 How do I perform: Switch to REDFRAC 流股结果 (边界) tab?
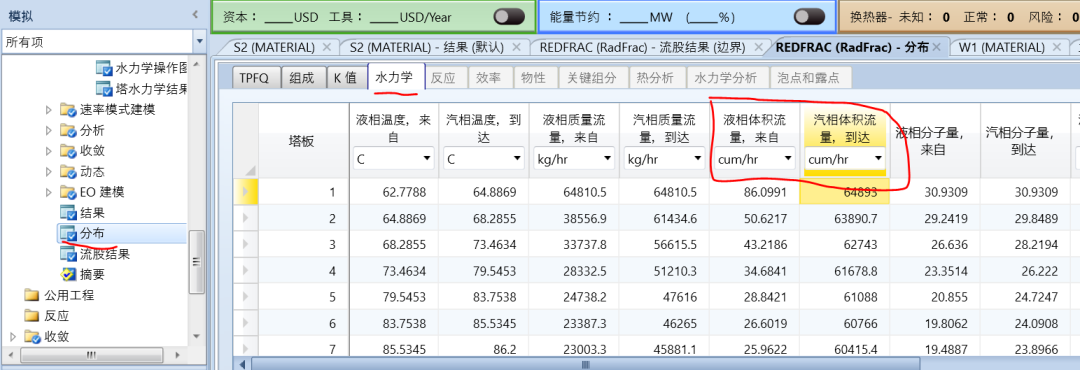643,48
